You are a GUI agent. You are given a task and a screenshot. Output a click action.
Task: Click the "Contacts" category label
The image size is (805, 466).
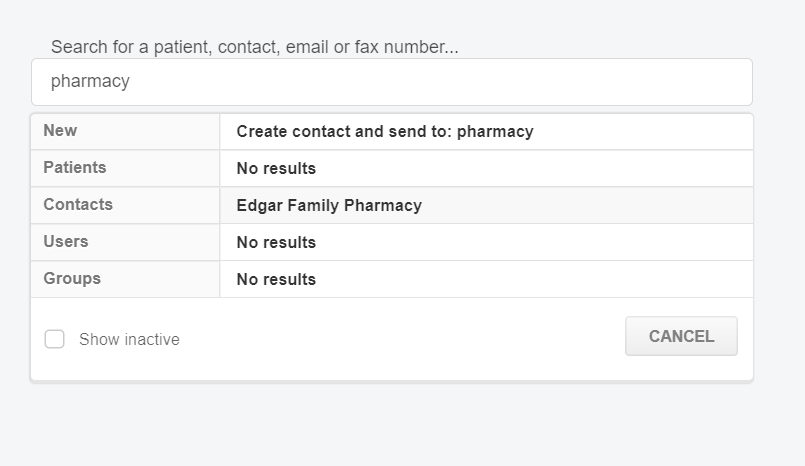tap(78, 205)
